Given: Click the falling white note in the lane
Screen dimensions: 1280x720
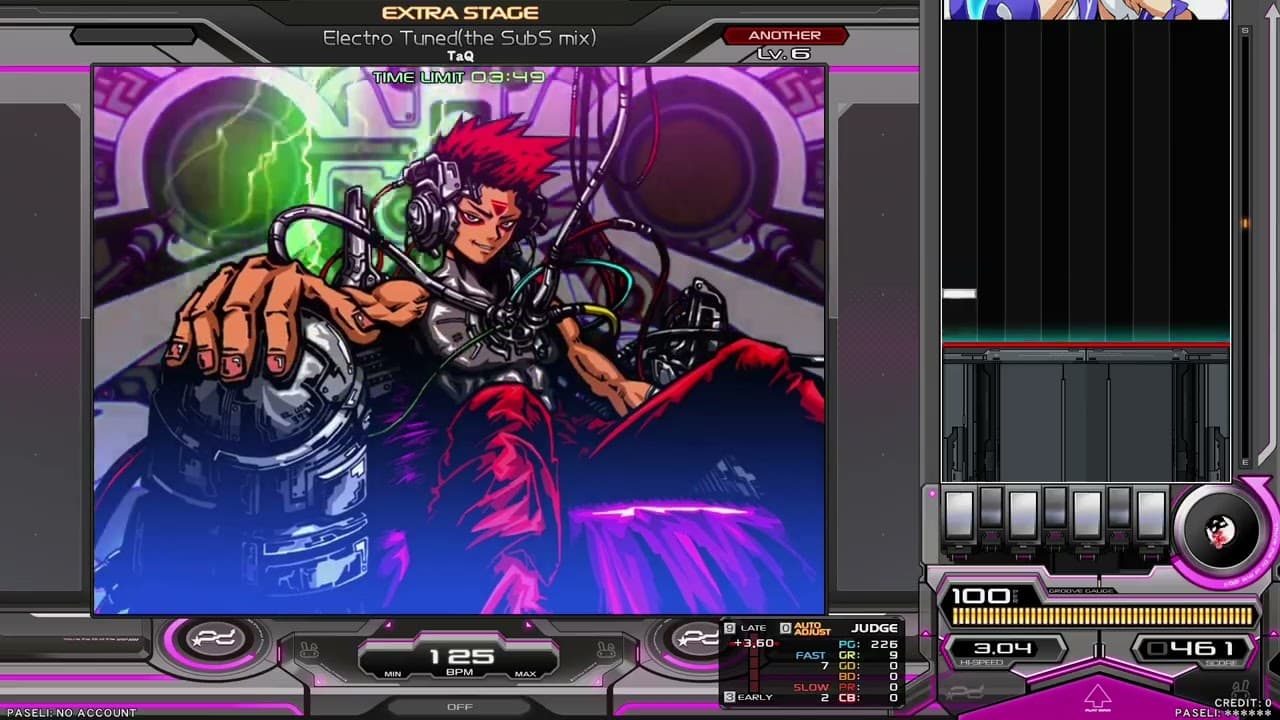Looking at the screenshot, I should [x=959, y=294].
